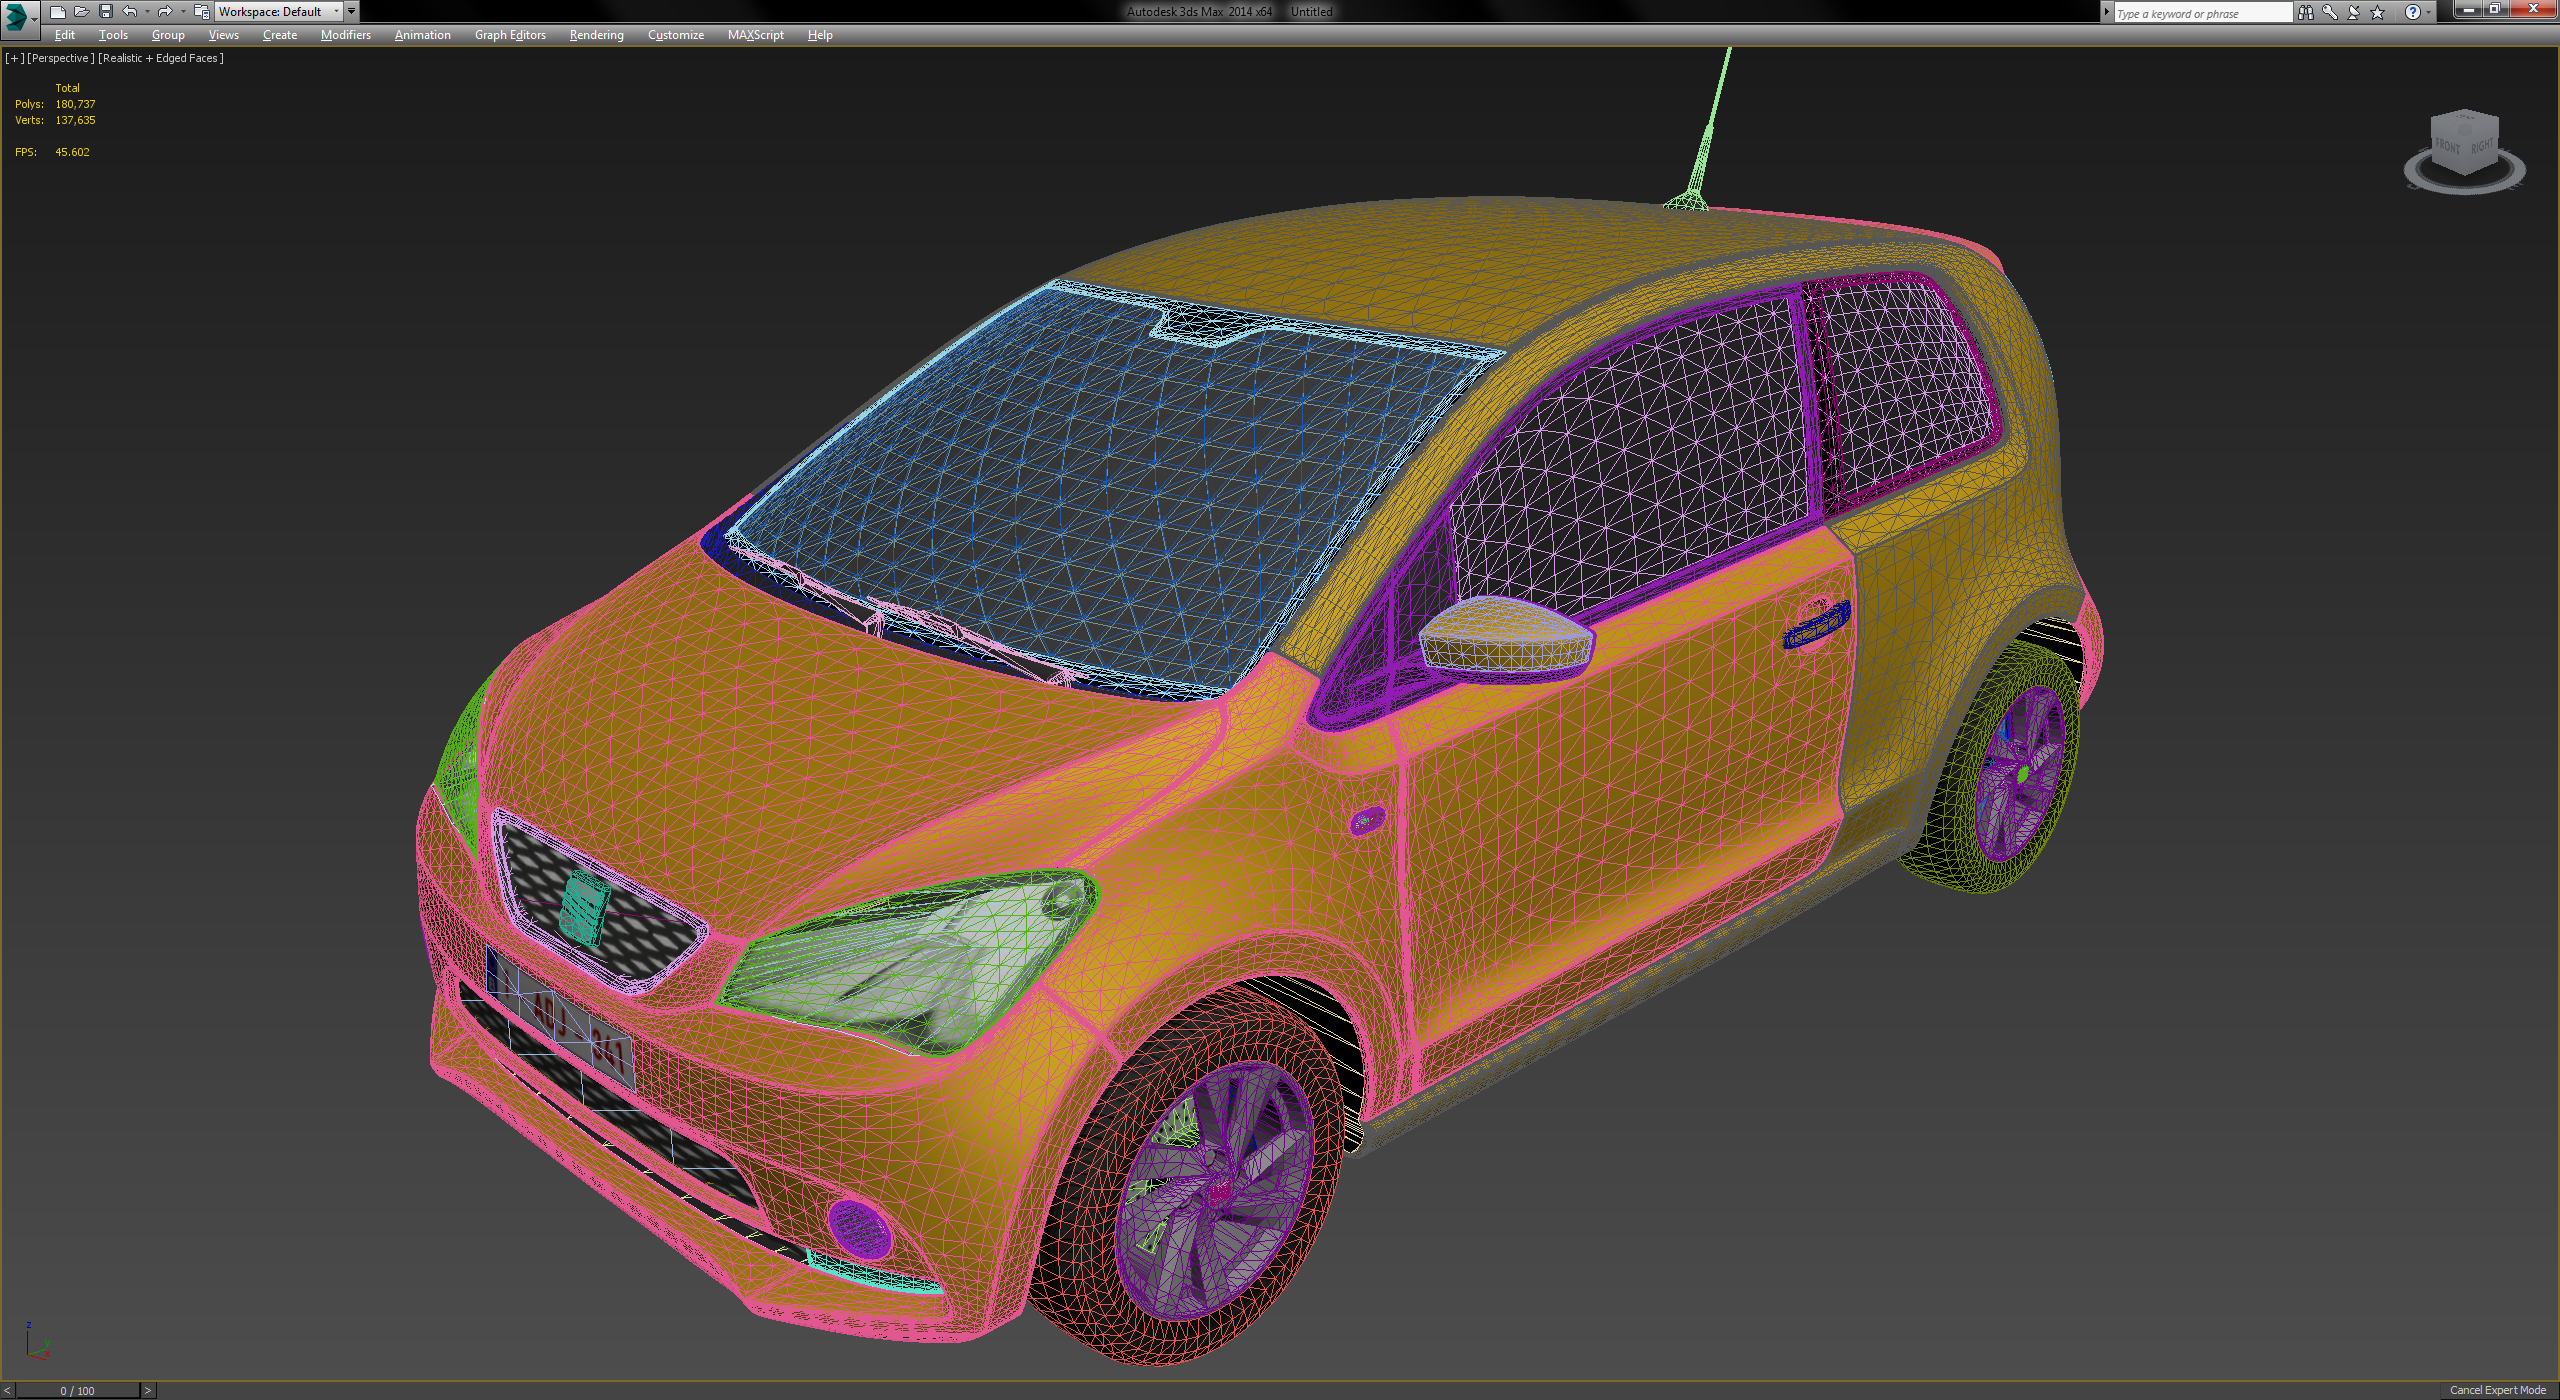Expand the Quick Access Toolbar customize arrow
The height and width of the screenshot is (1400, 2560).
[352, 12]
